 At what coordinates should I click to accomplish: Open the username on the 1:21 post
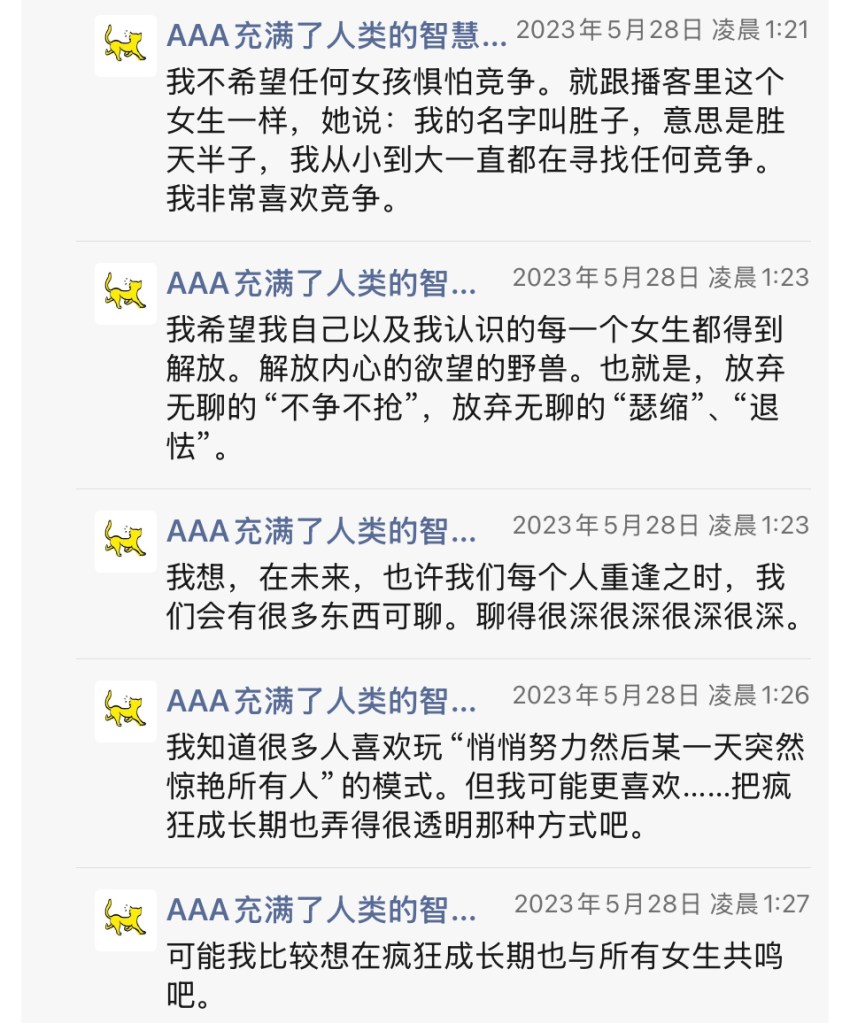click(336, 36)
